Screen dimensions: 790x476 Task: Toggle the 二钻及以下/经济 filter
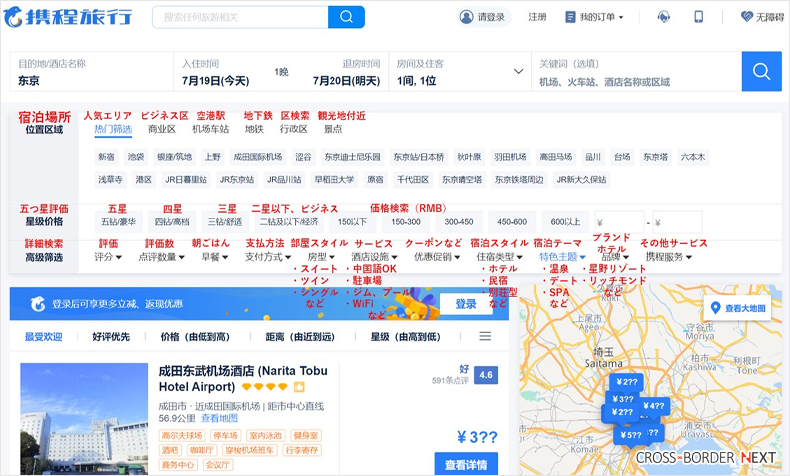pyautogui.click(x=289, y=222)
